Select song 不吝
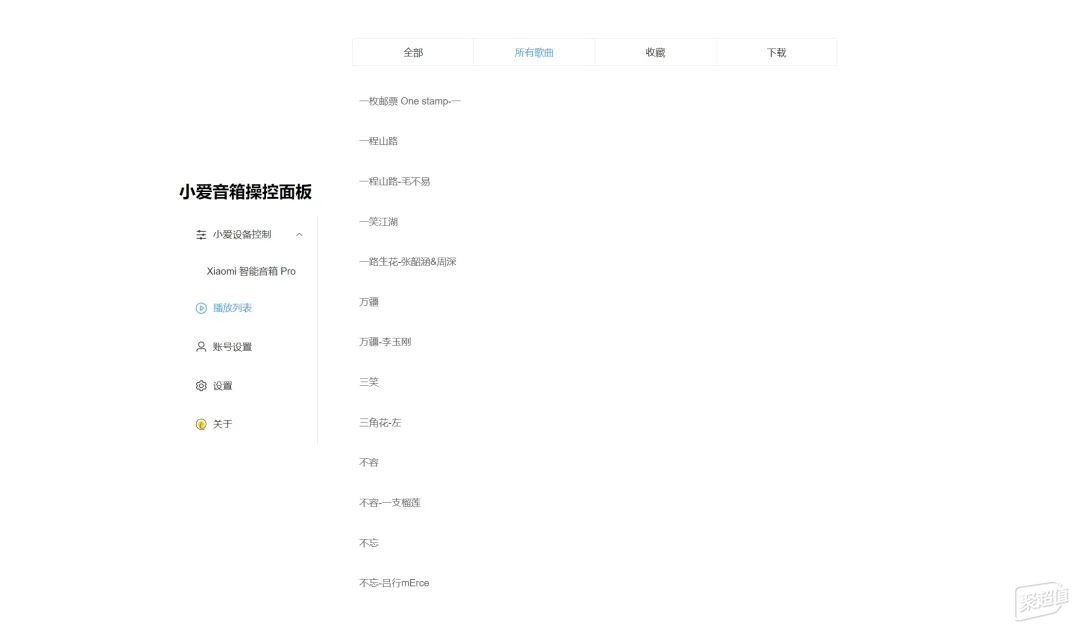The image size is (1080, 632). pos(368,463)
